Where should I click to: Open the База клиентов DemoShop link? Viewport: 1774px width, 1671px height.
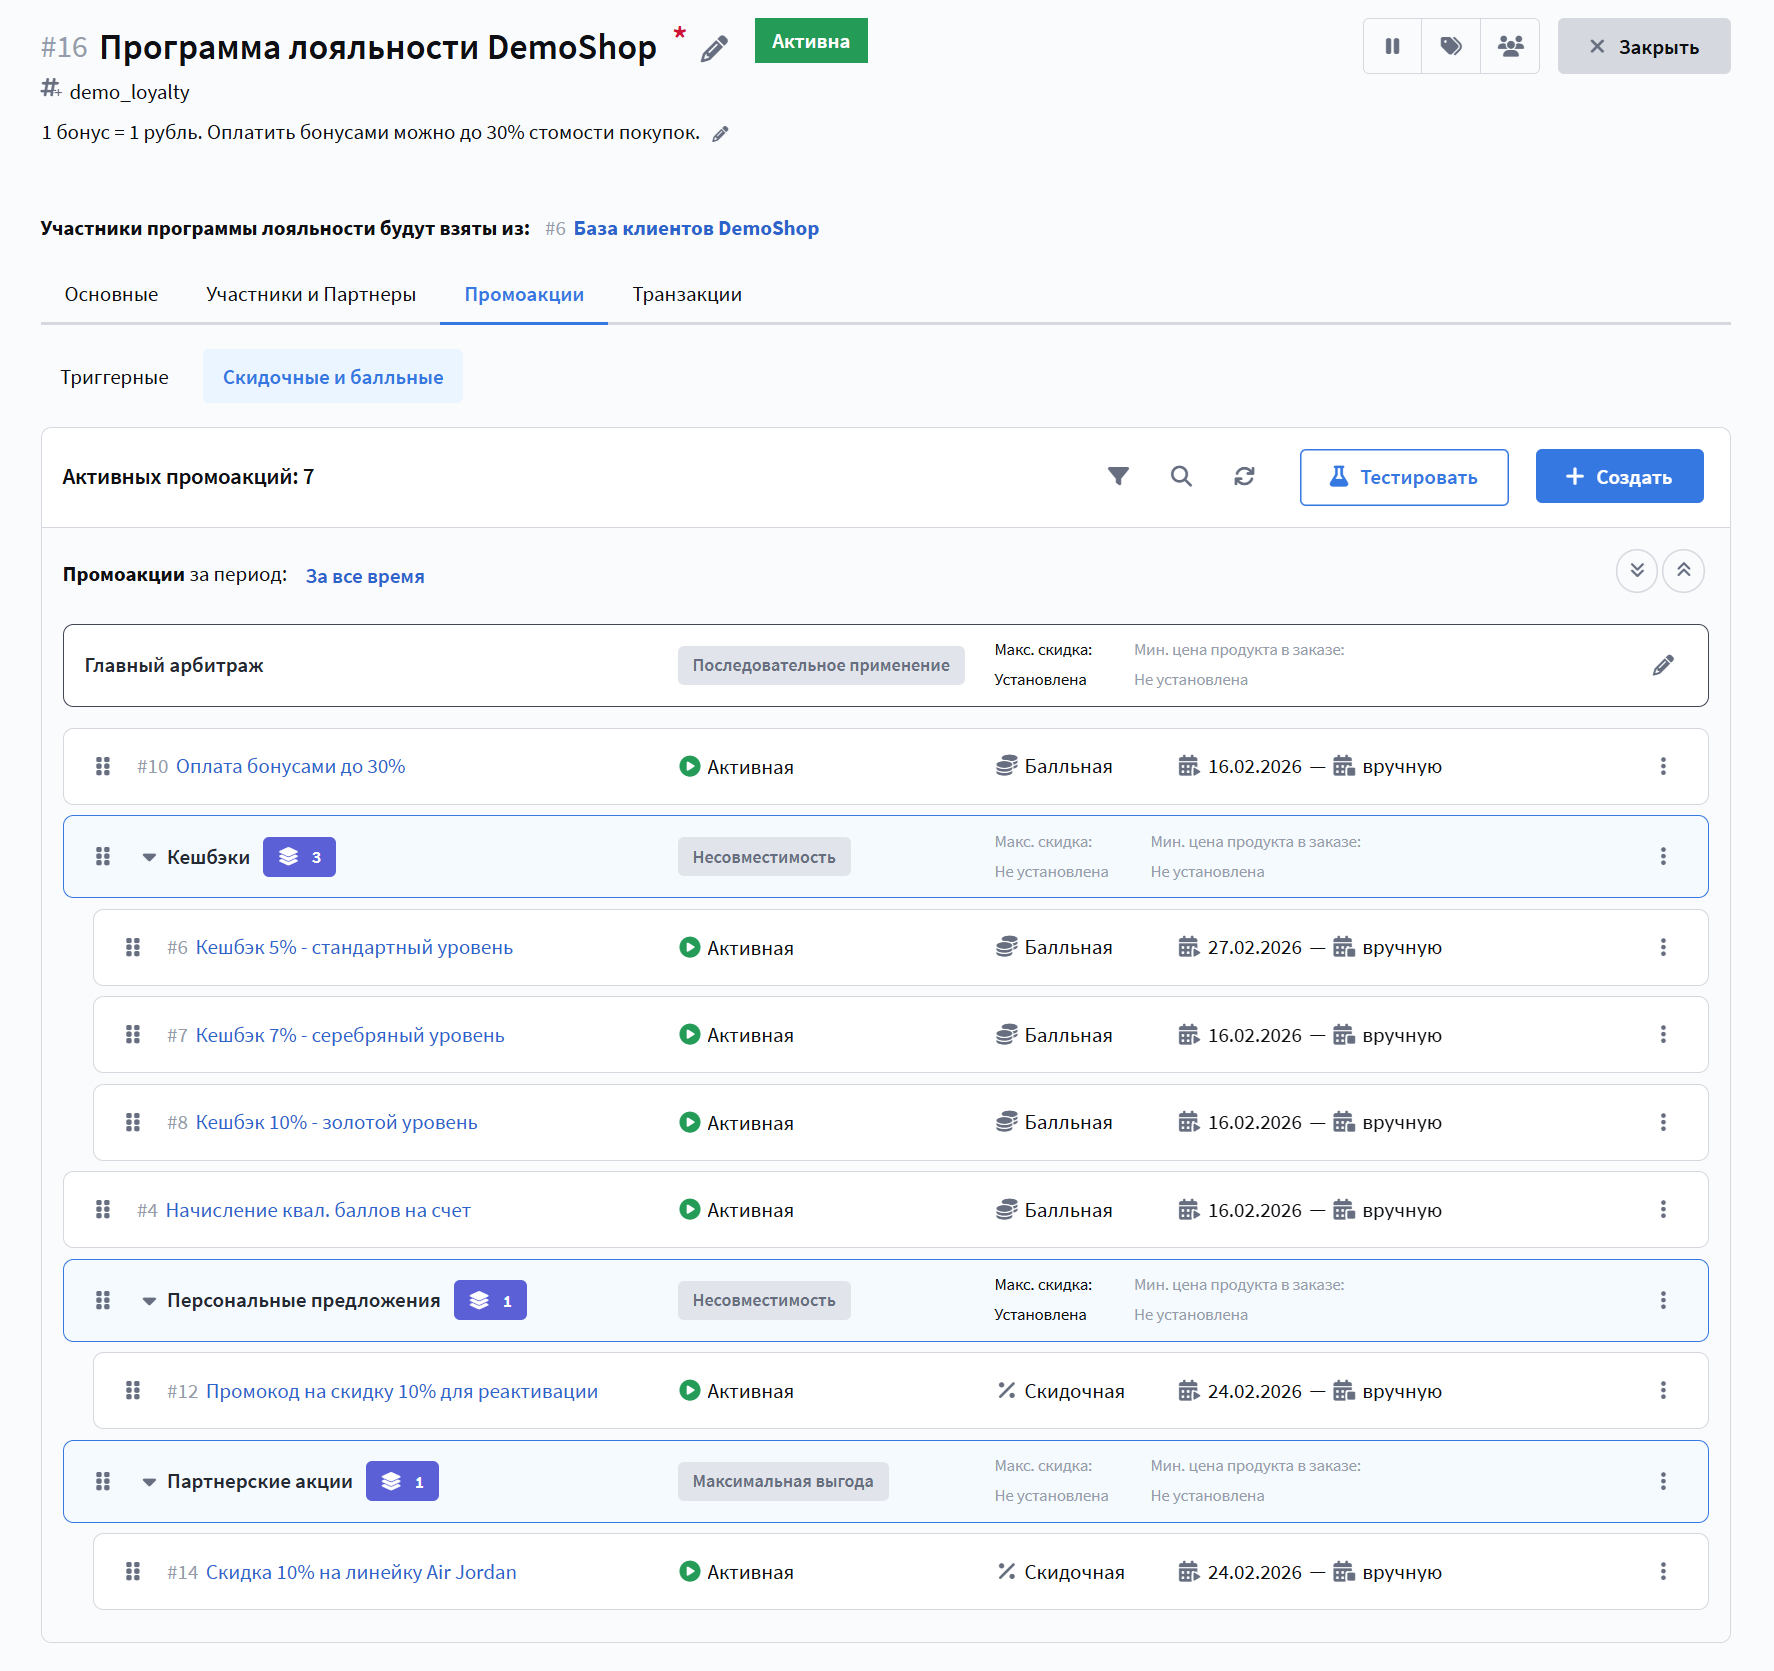696,228
